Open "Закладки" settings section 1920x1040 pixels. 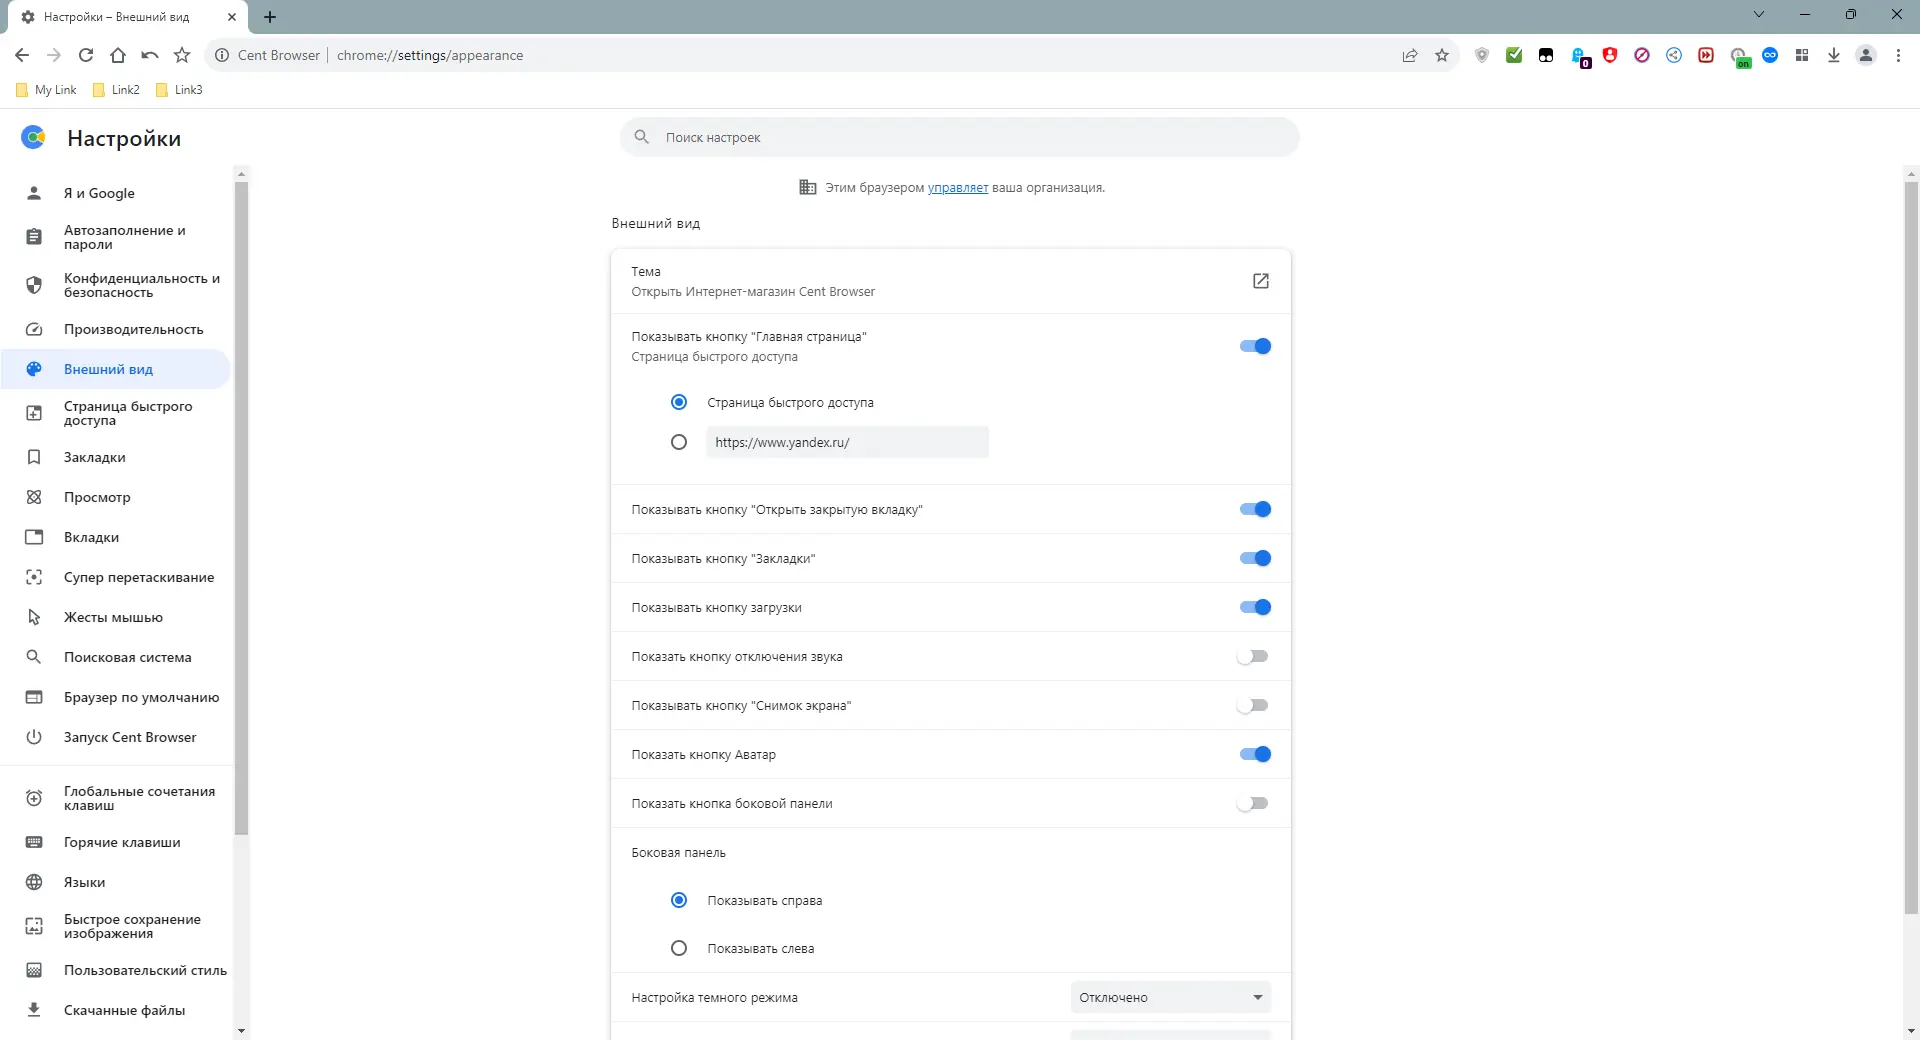(x=95, y=457)
